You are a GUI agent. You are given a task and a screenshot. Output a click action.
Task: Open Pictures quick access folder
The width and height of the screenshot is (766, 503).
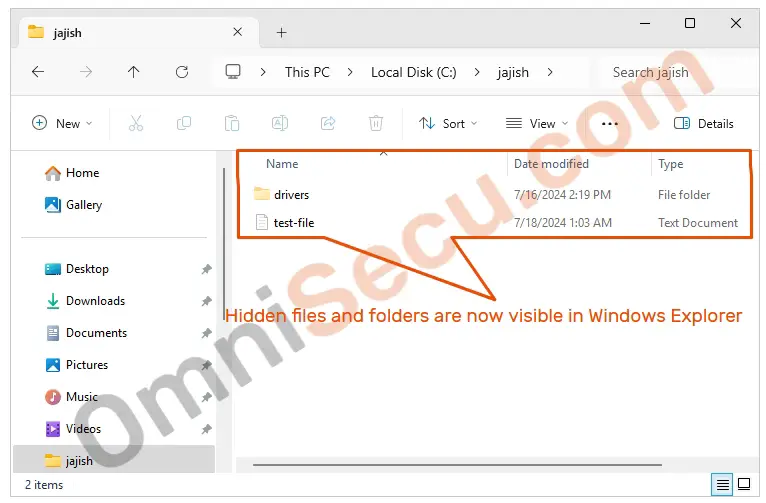click(77, 365)
